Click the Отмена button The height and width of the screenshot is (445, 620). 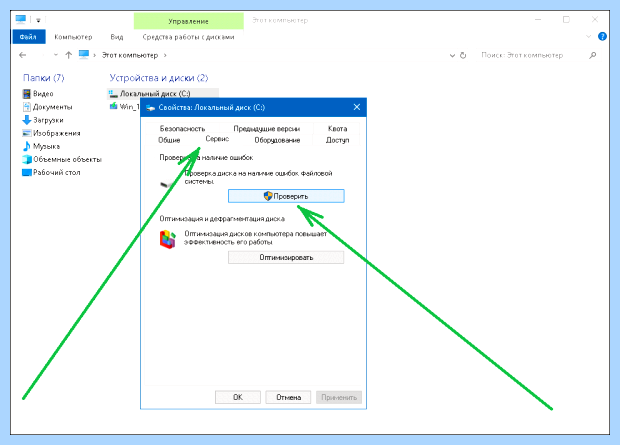pyautogui.click(x=288, y=397)
